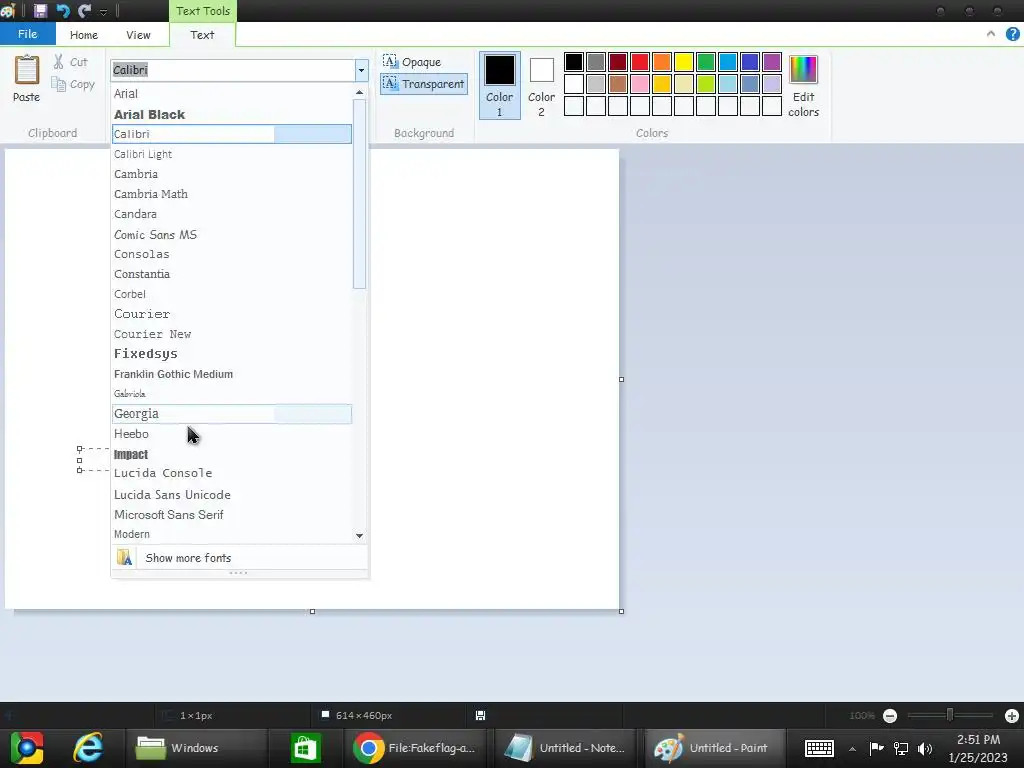Open Internet Explorer from the taskbar

(x=88, y=748)
